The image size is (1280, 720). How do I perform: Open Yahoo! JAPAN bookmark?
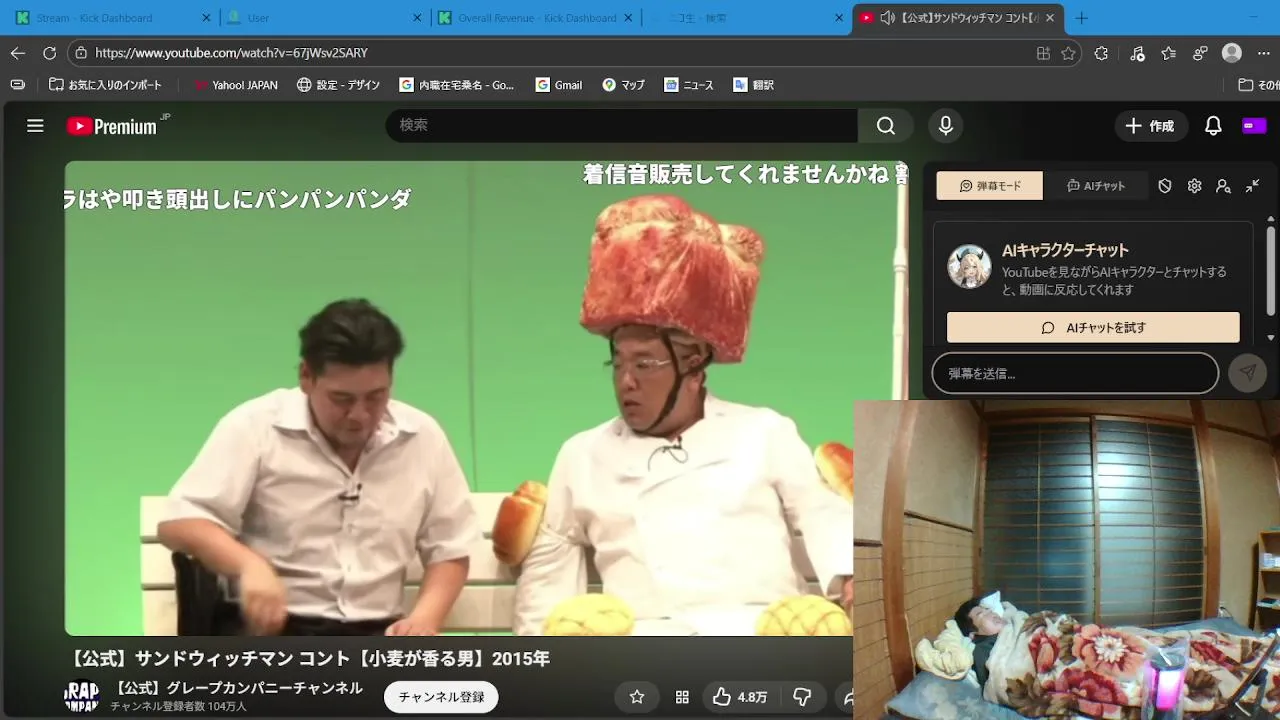(235, 85)
